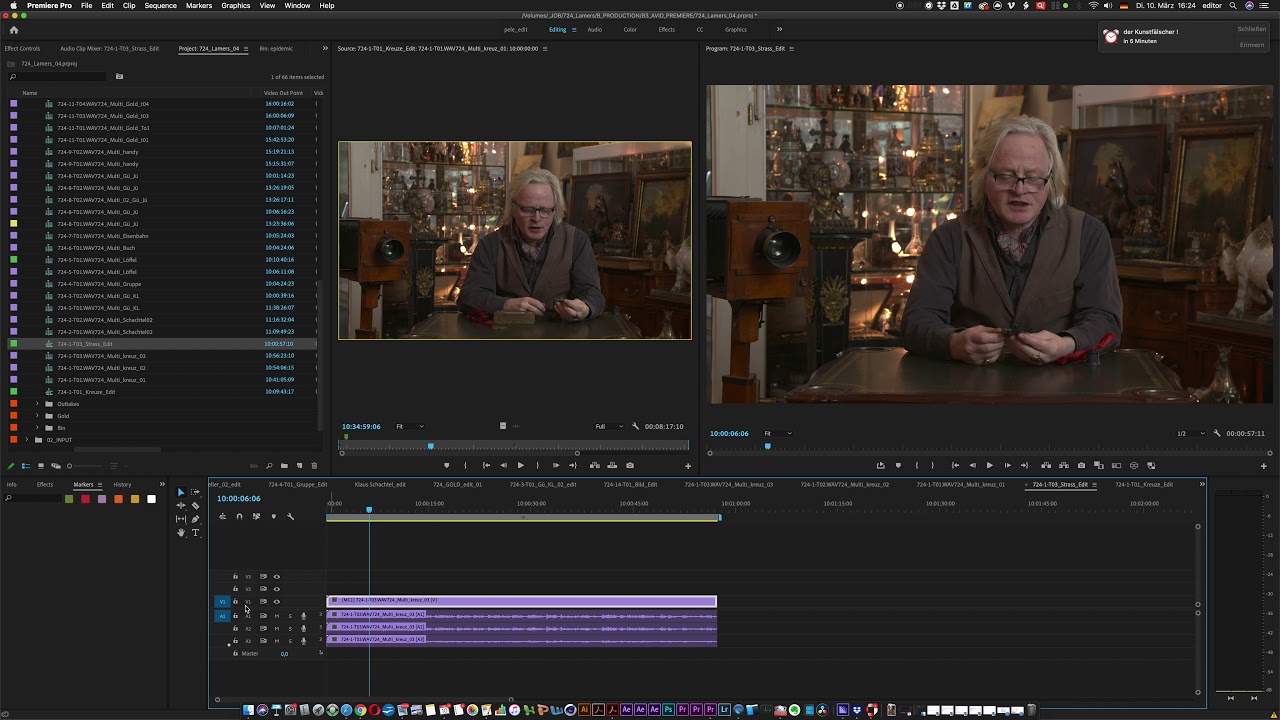Play the Program monitor
The image size is (1280, 720).
tap(990, 465)
